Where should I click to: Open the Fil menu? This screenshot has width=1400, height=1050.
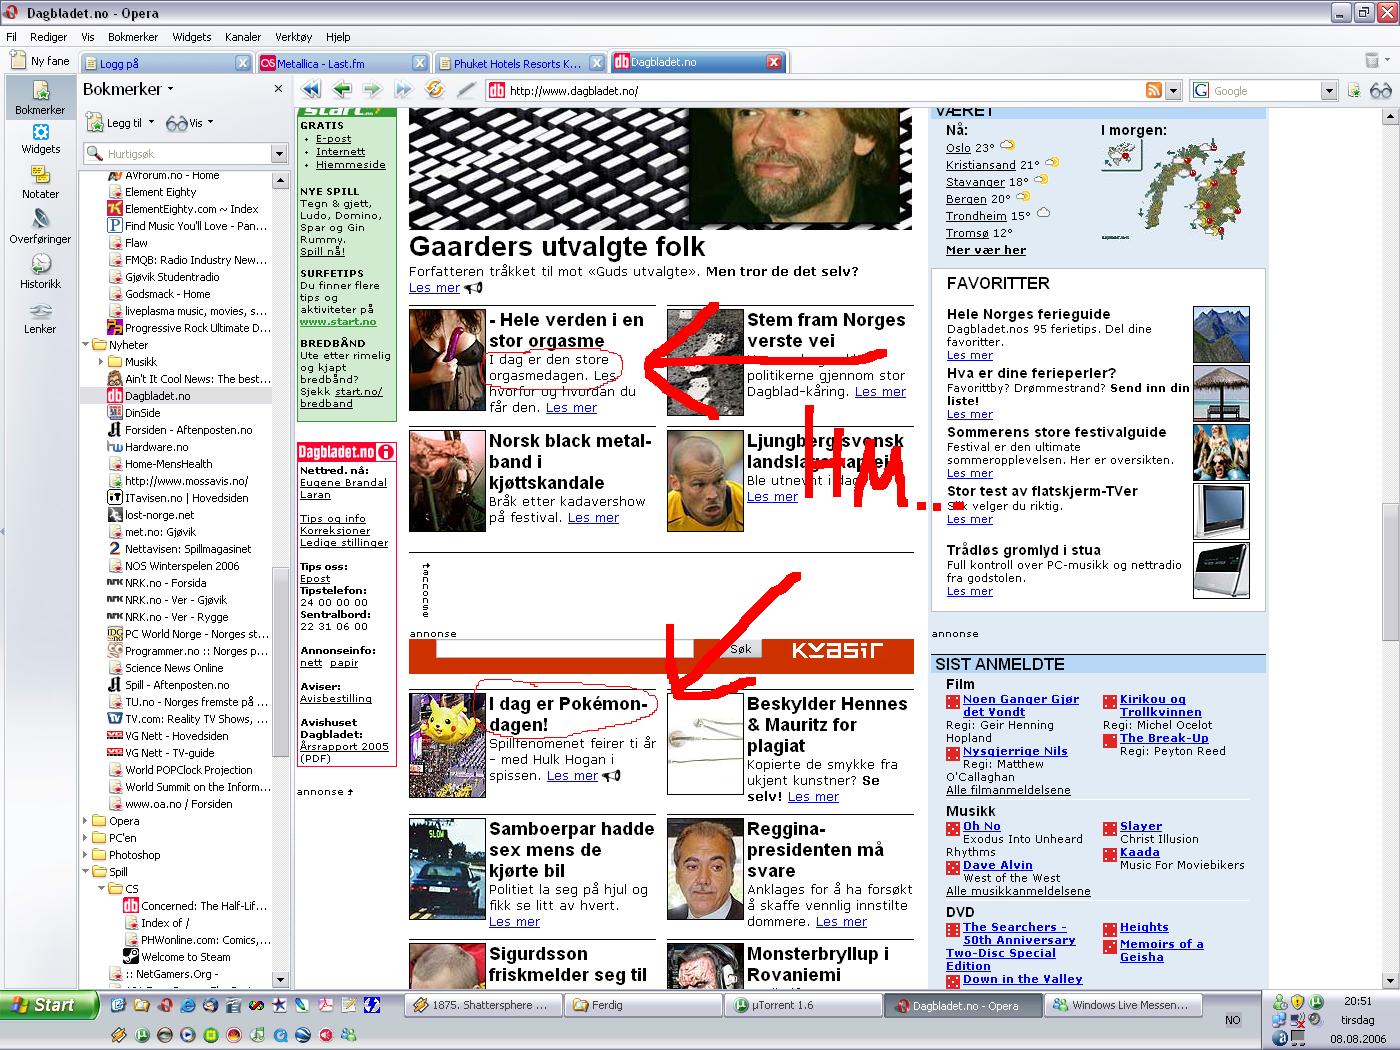(12, 37)
